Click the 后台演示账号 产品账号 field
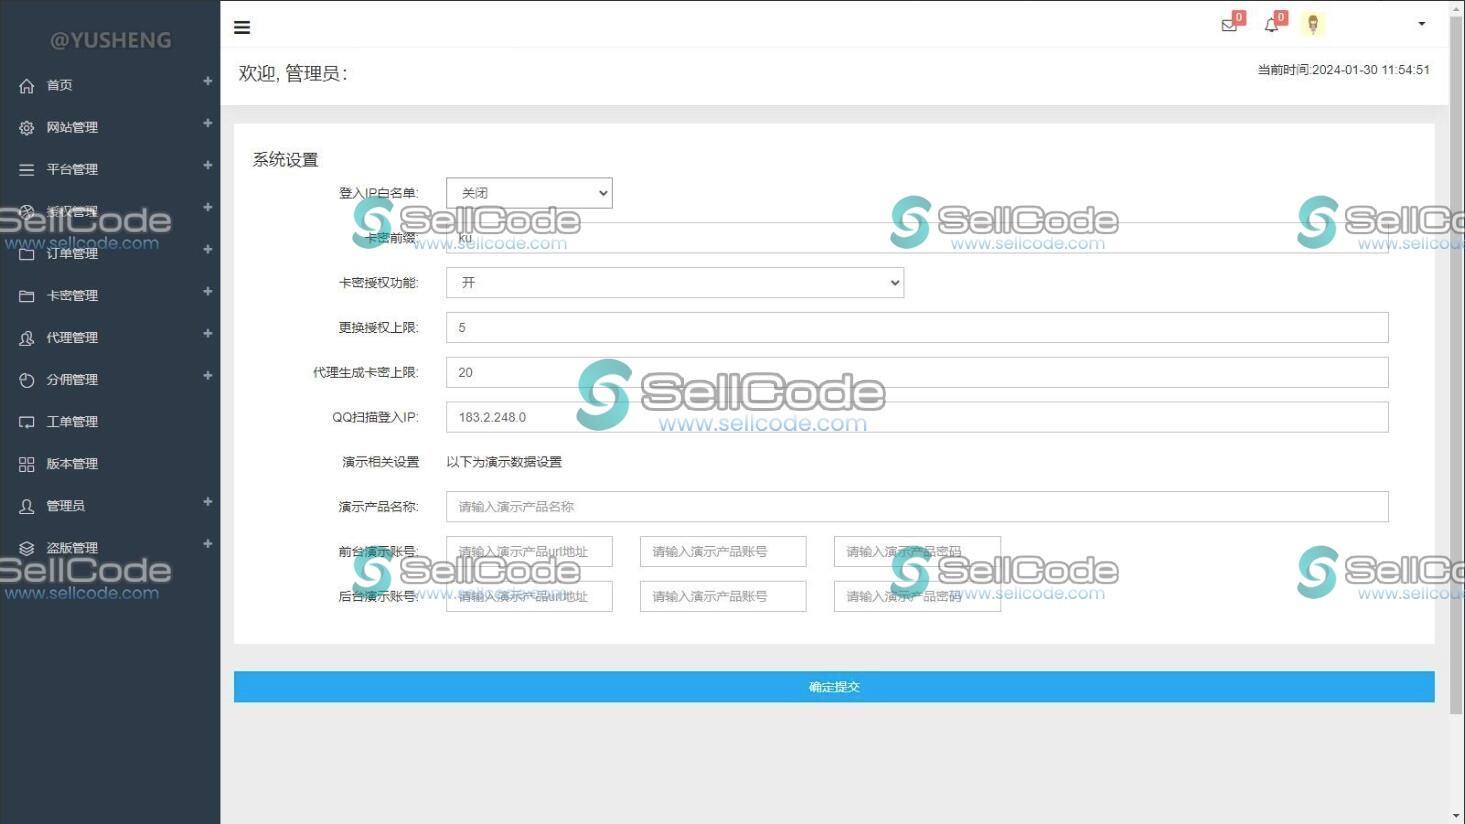 (x=723, y=596)
